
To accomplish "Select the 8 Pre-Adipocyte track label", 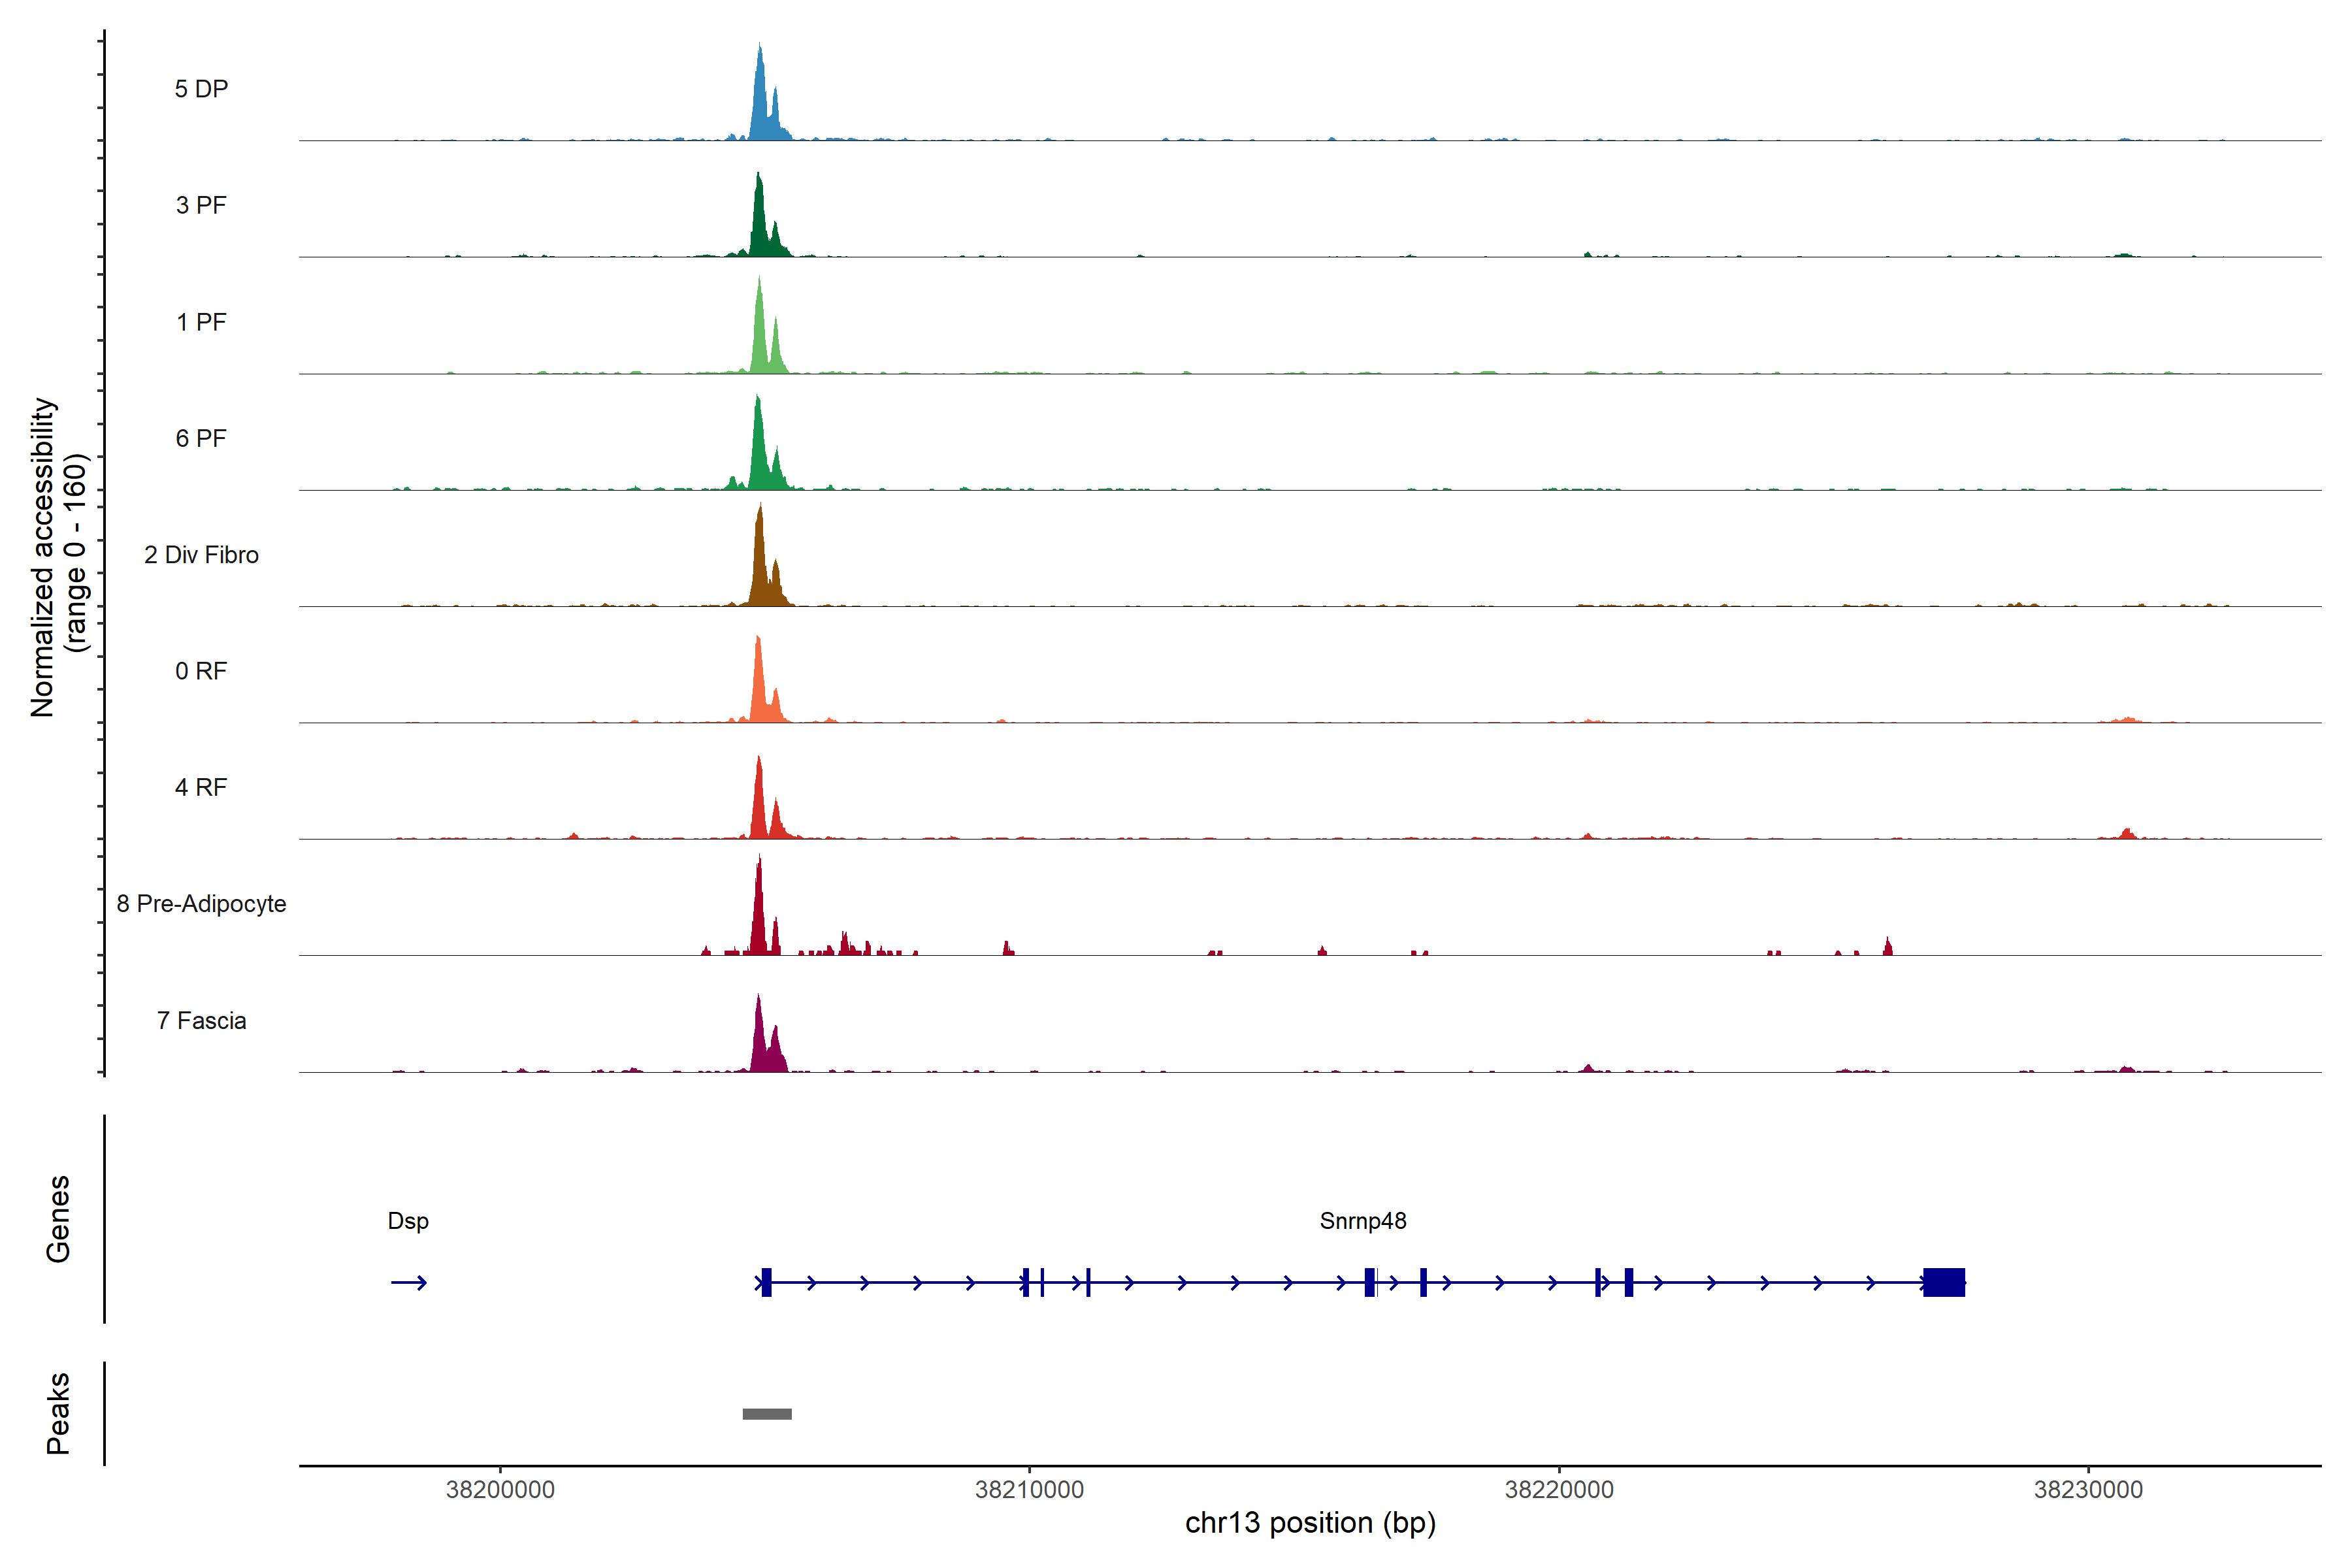I will tap(201, 904).
